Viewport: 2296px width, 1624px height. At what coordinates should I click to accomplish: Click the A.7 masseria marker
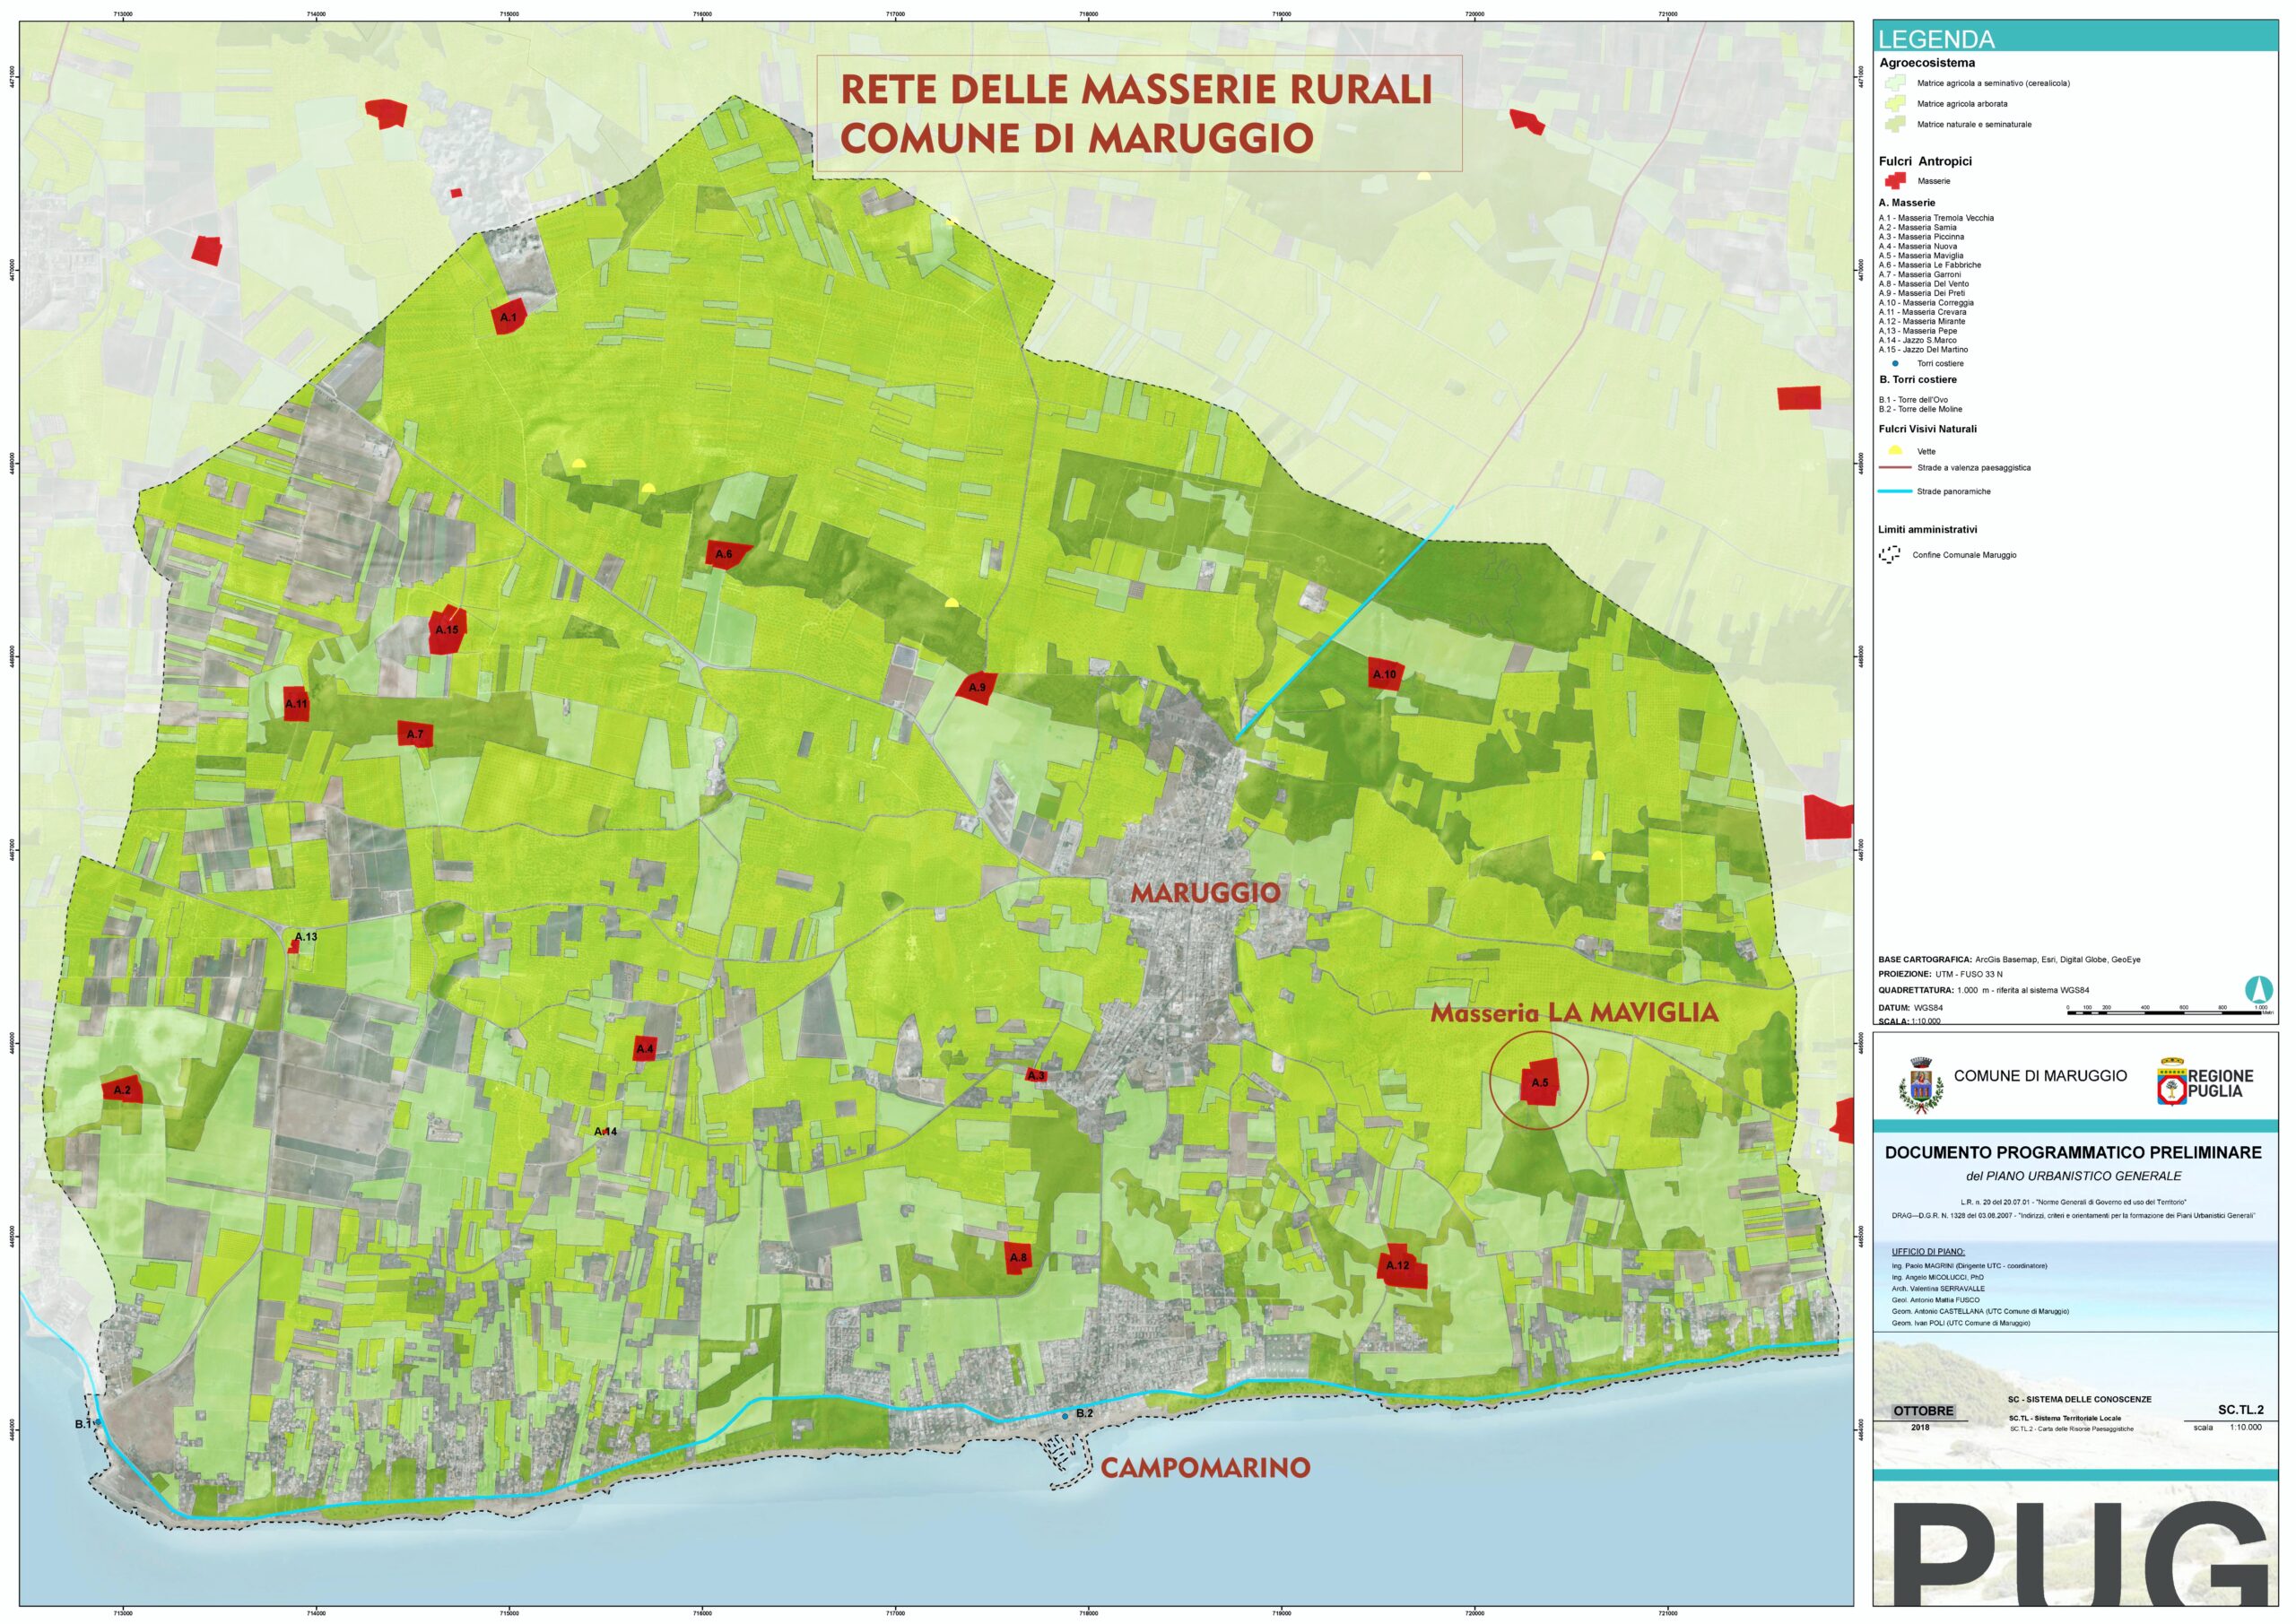click(415, 734)
